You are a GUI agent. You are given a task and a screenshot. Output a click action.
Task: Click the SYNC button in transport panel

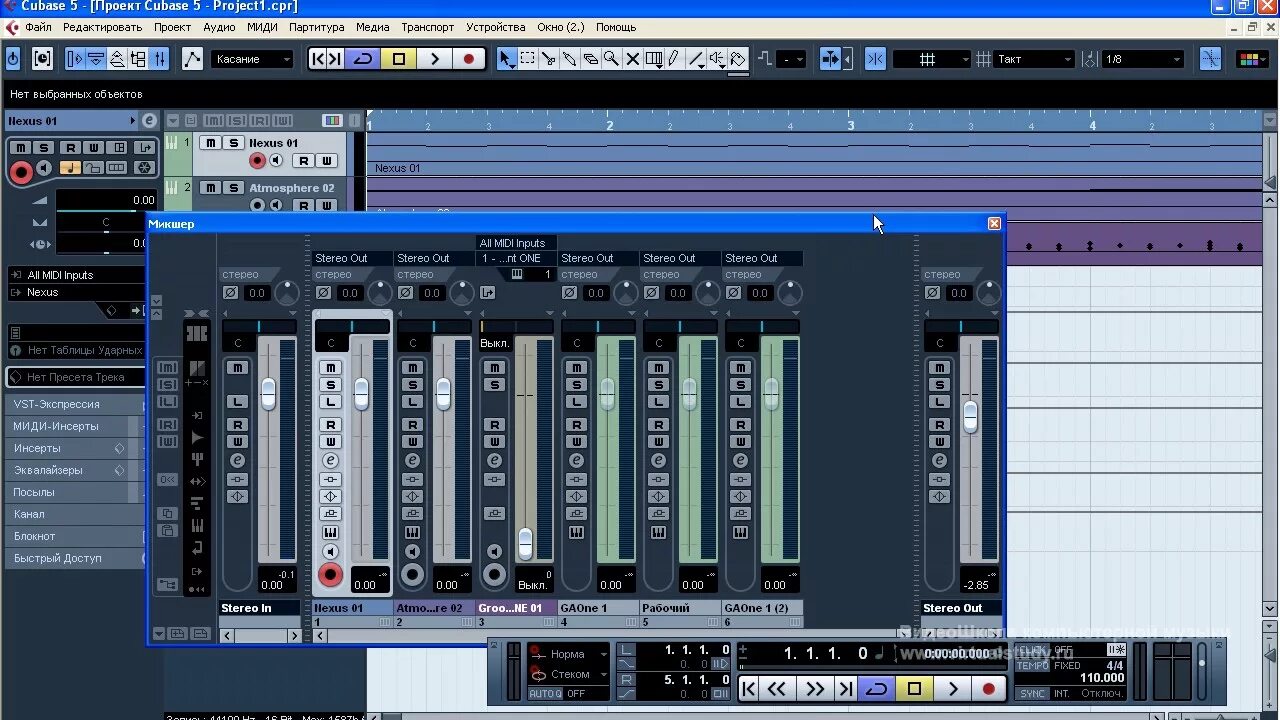pyautogui.click(x=1032, y=693)
